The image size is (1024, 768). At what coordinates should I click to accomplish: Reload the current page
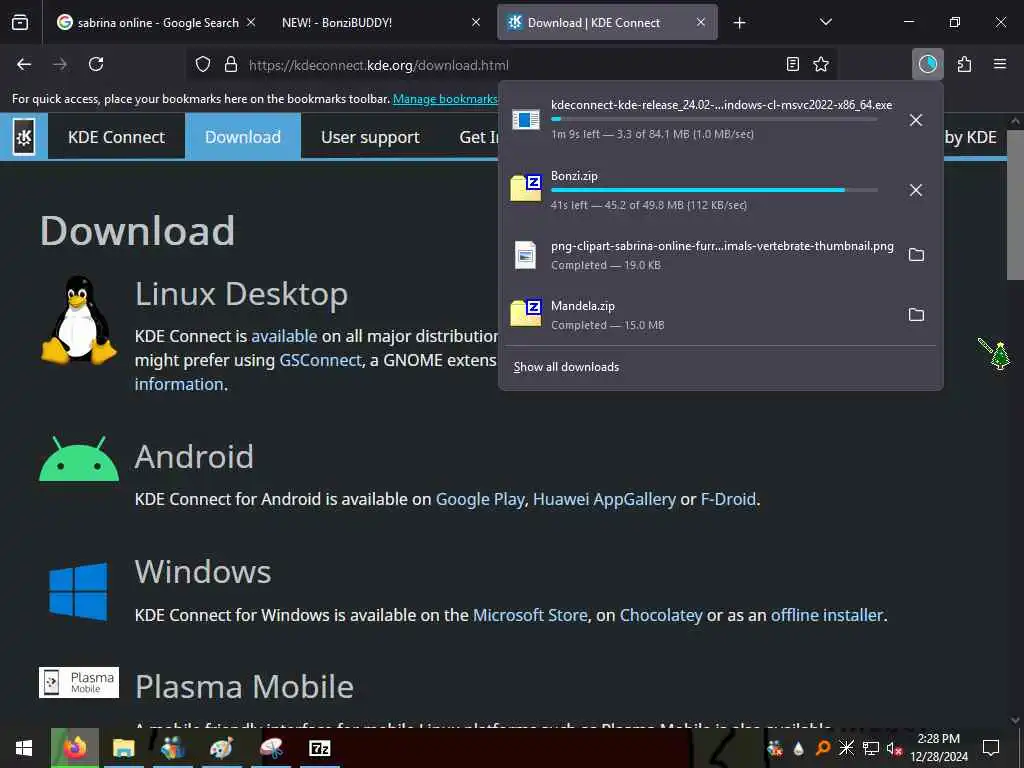coord(96,64)
